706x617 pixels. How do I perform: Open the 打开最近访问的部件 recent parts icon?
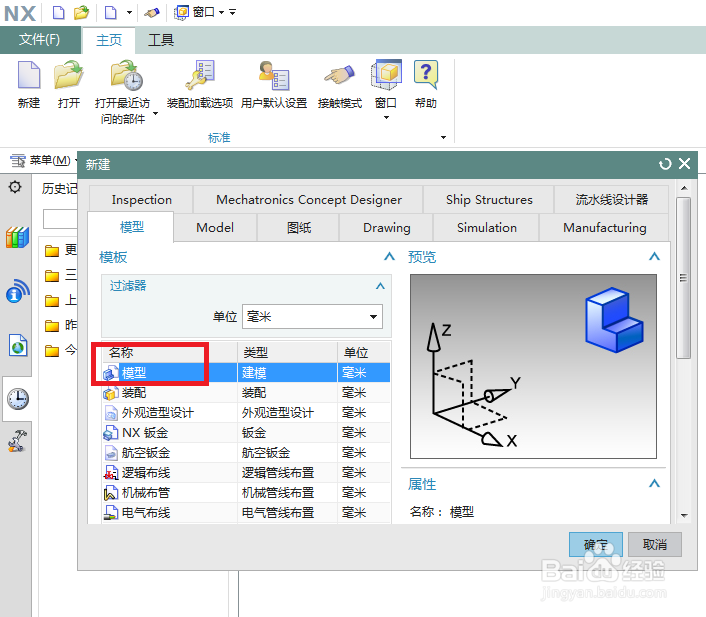[x=127, y=75]
